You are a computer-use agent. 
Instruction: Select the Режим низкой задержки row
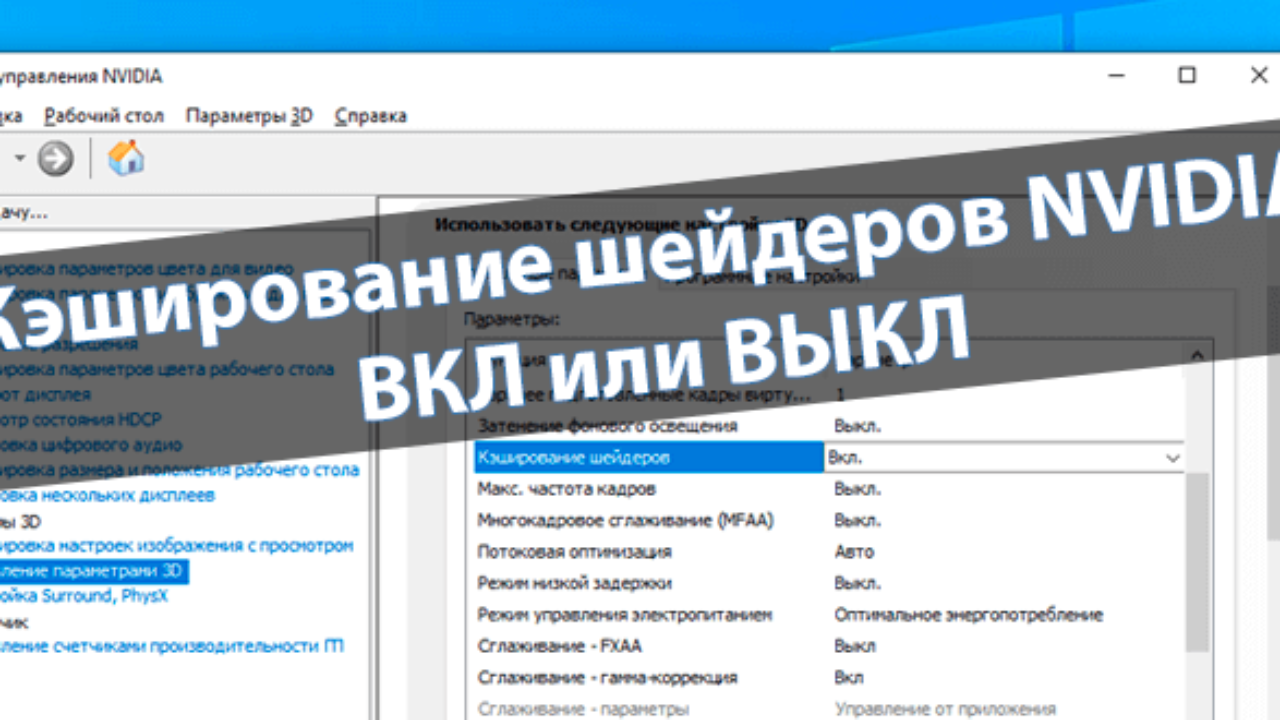click(x=829, y=583)
